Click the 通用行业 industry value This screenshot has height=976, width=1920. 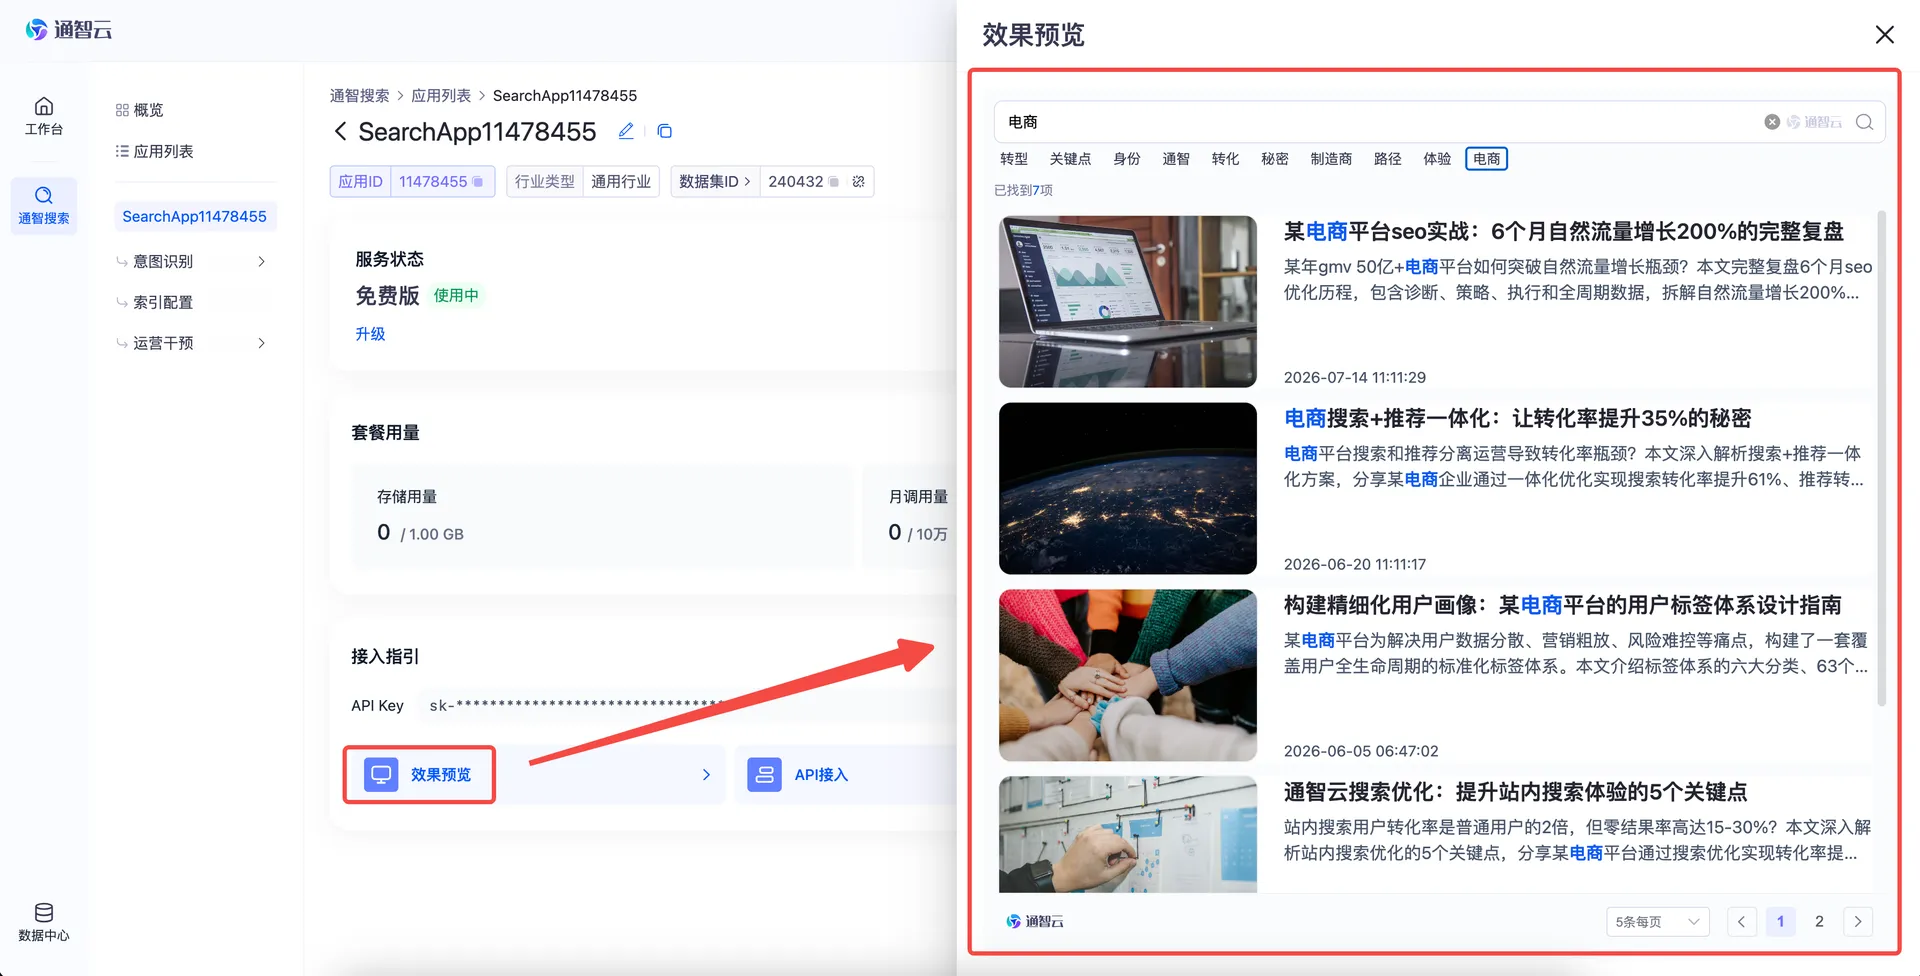621,181
